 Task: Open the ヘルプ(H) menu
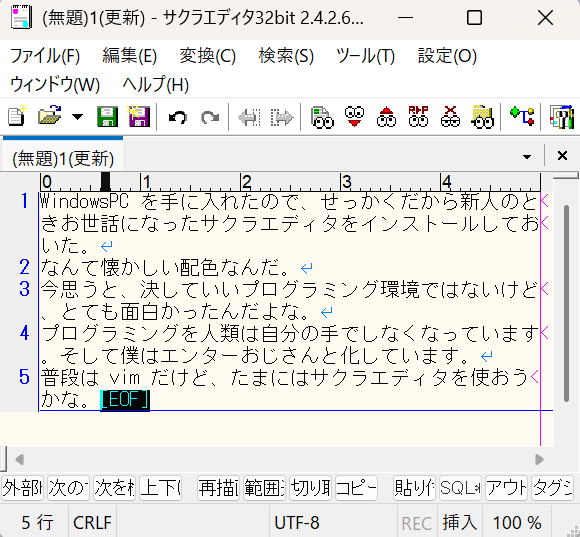pos(156,84)
